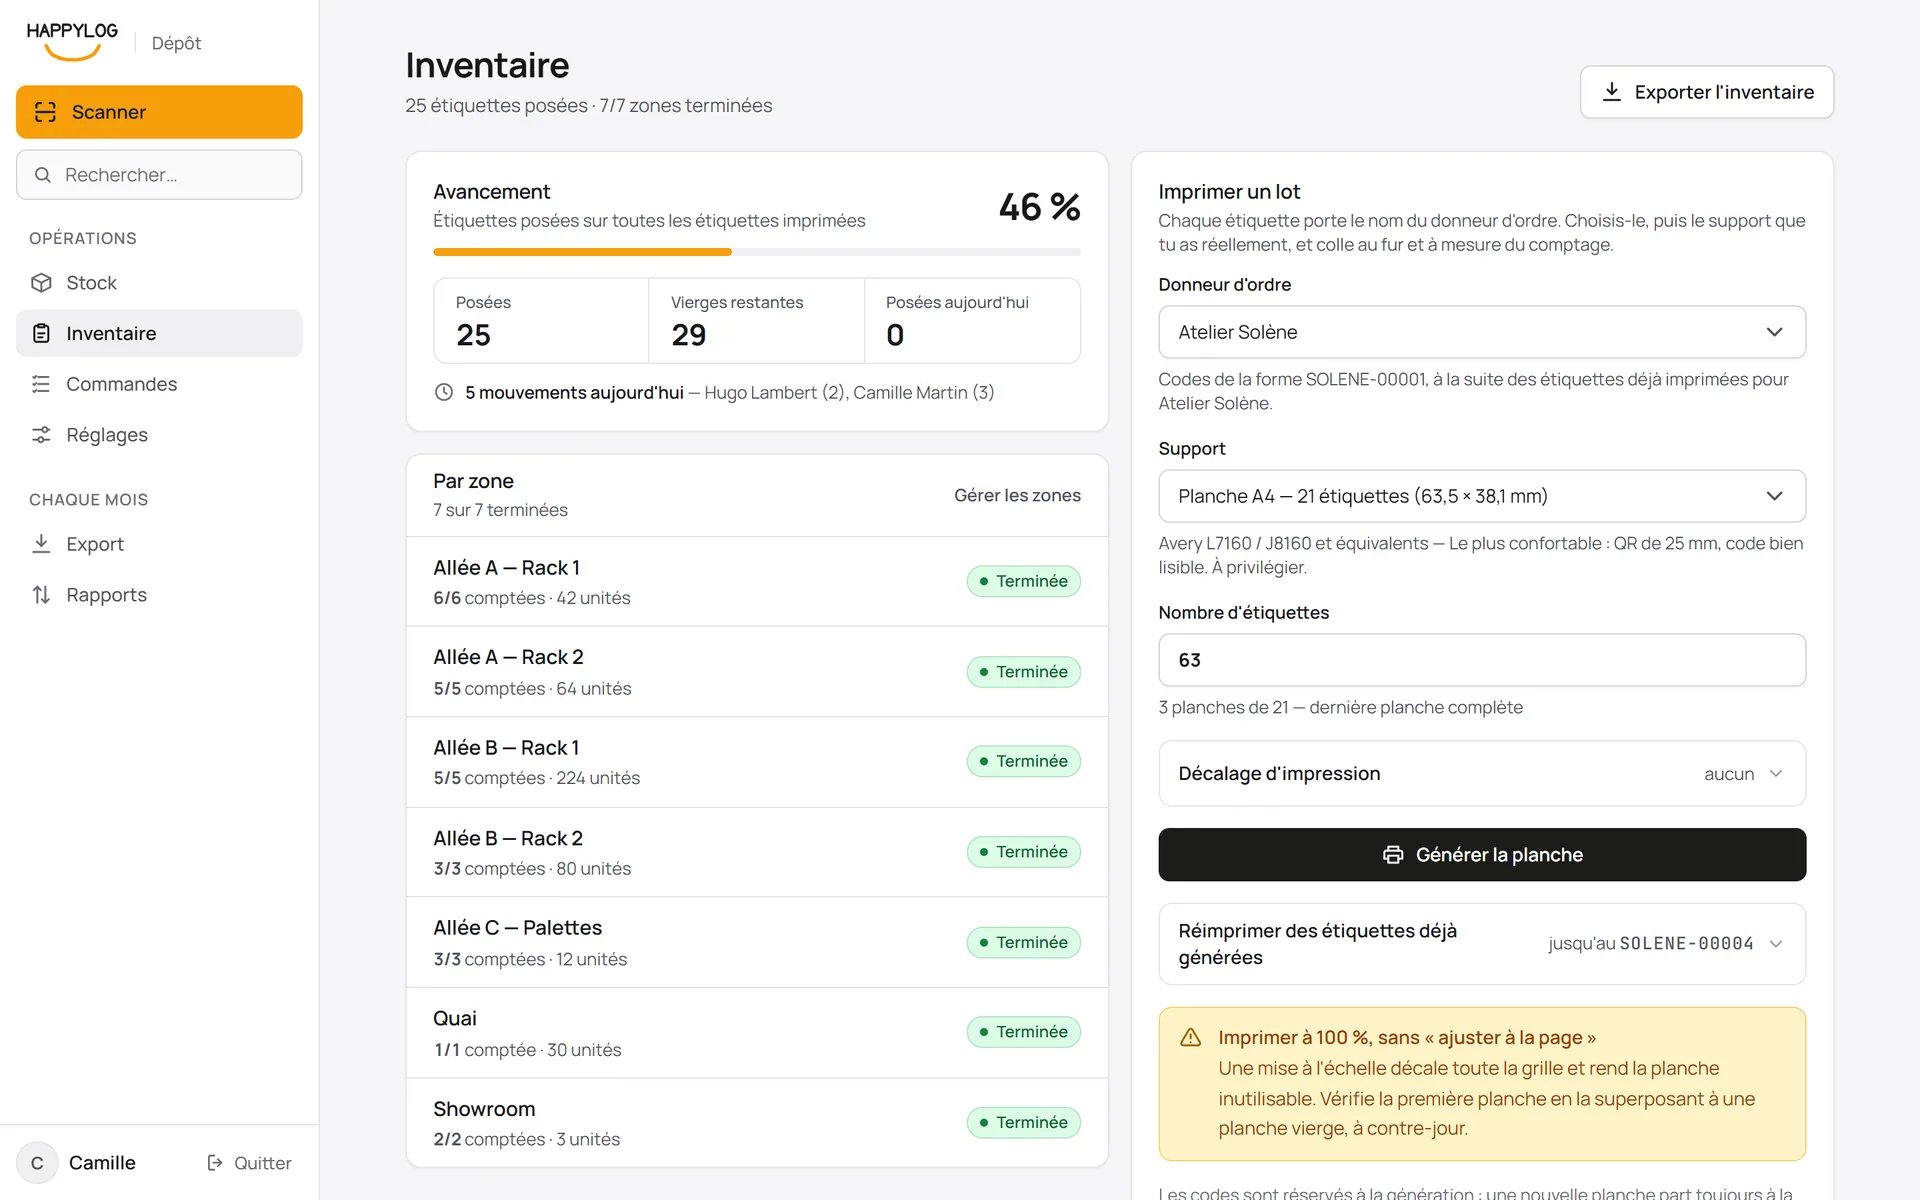Open the Rapports section
Viewport: 1920px width, 1200px height.
click(x=159, y=595)
